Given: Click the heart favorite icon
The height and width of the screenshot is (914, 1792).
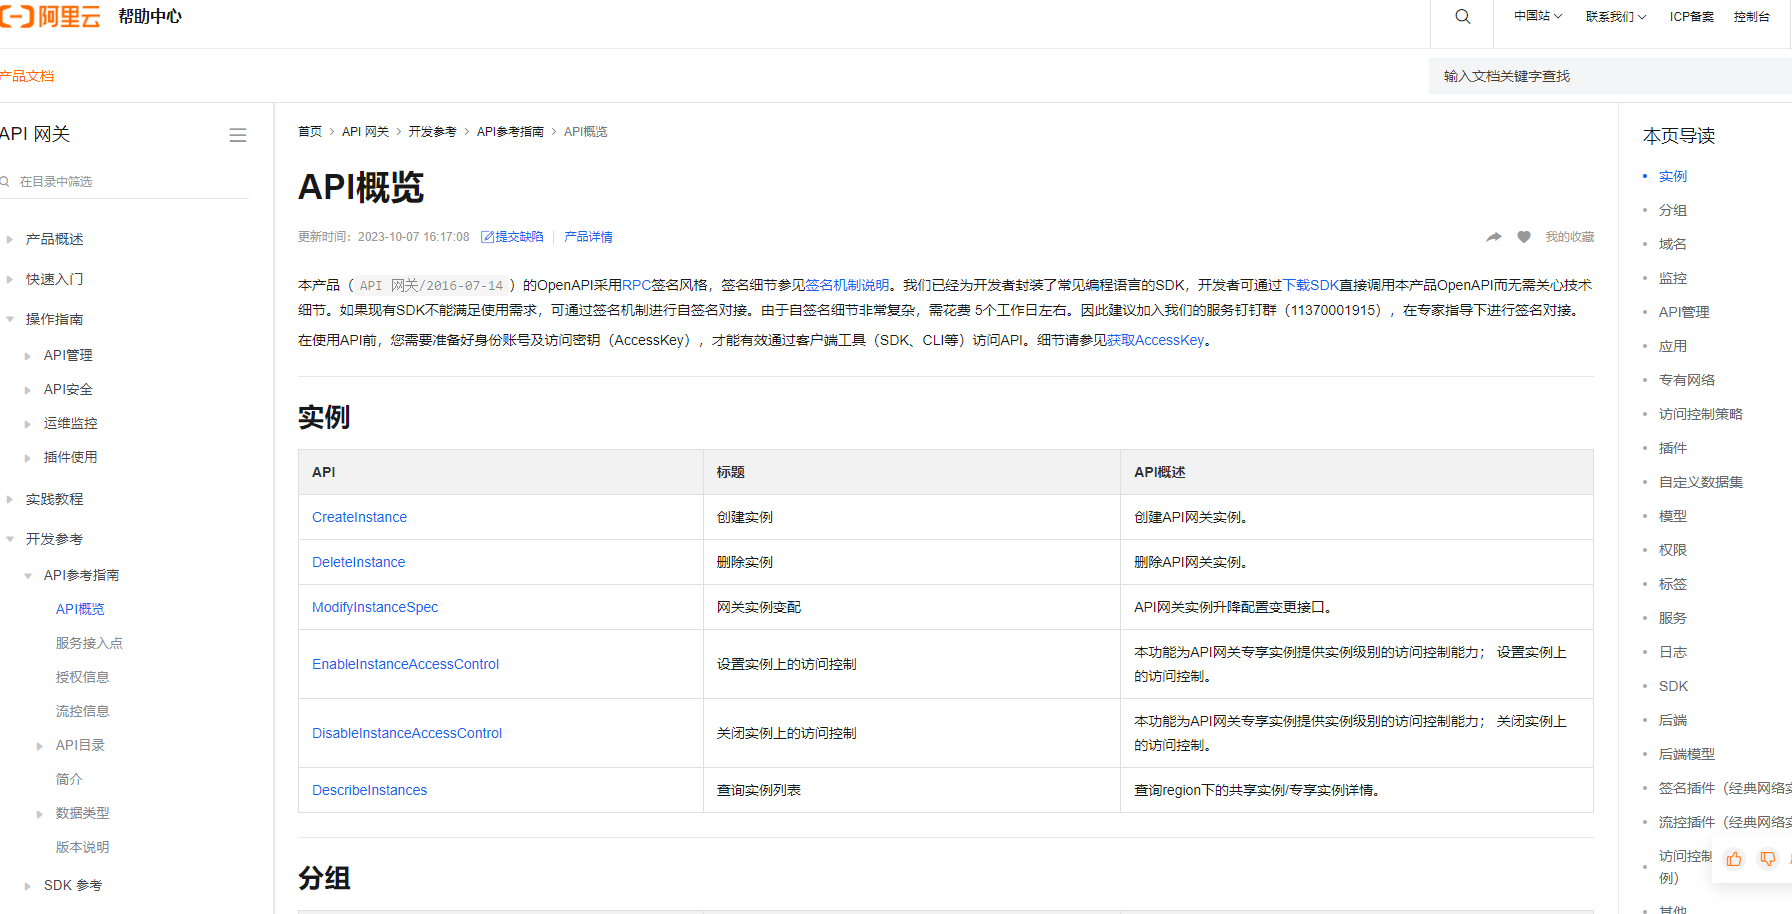Looking at the screenshot, I should (x=1524, y=237).
